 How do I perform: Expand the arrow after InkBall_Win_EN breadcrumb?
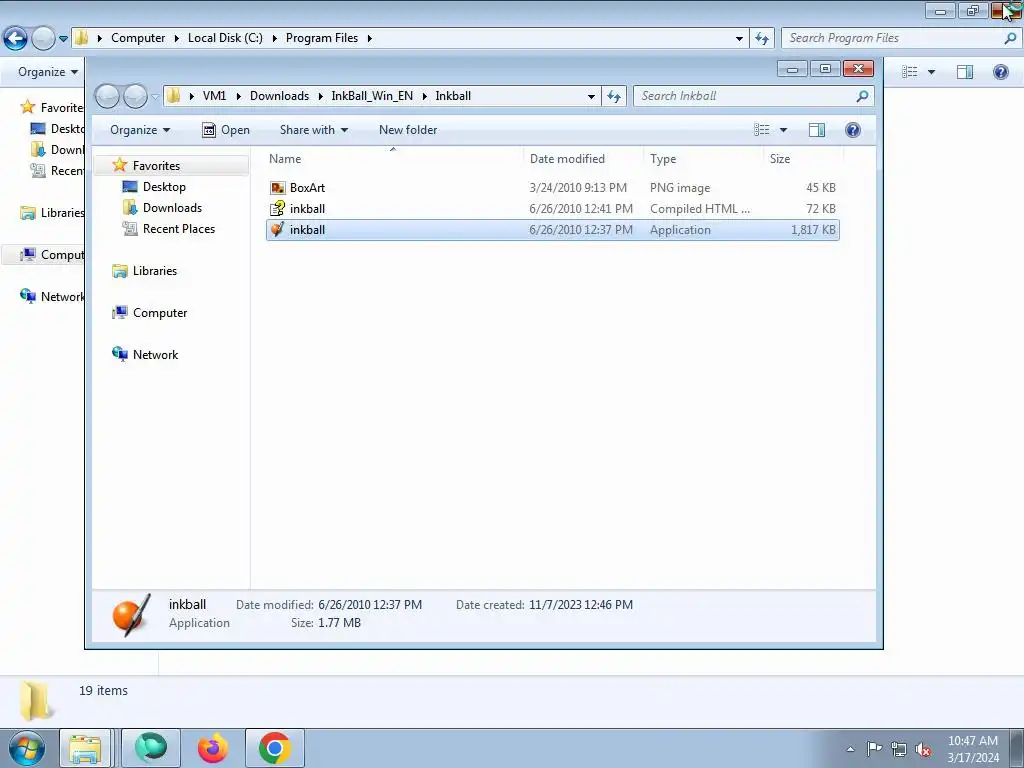pyautogui.click(x=424, y=96)
